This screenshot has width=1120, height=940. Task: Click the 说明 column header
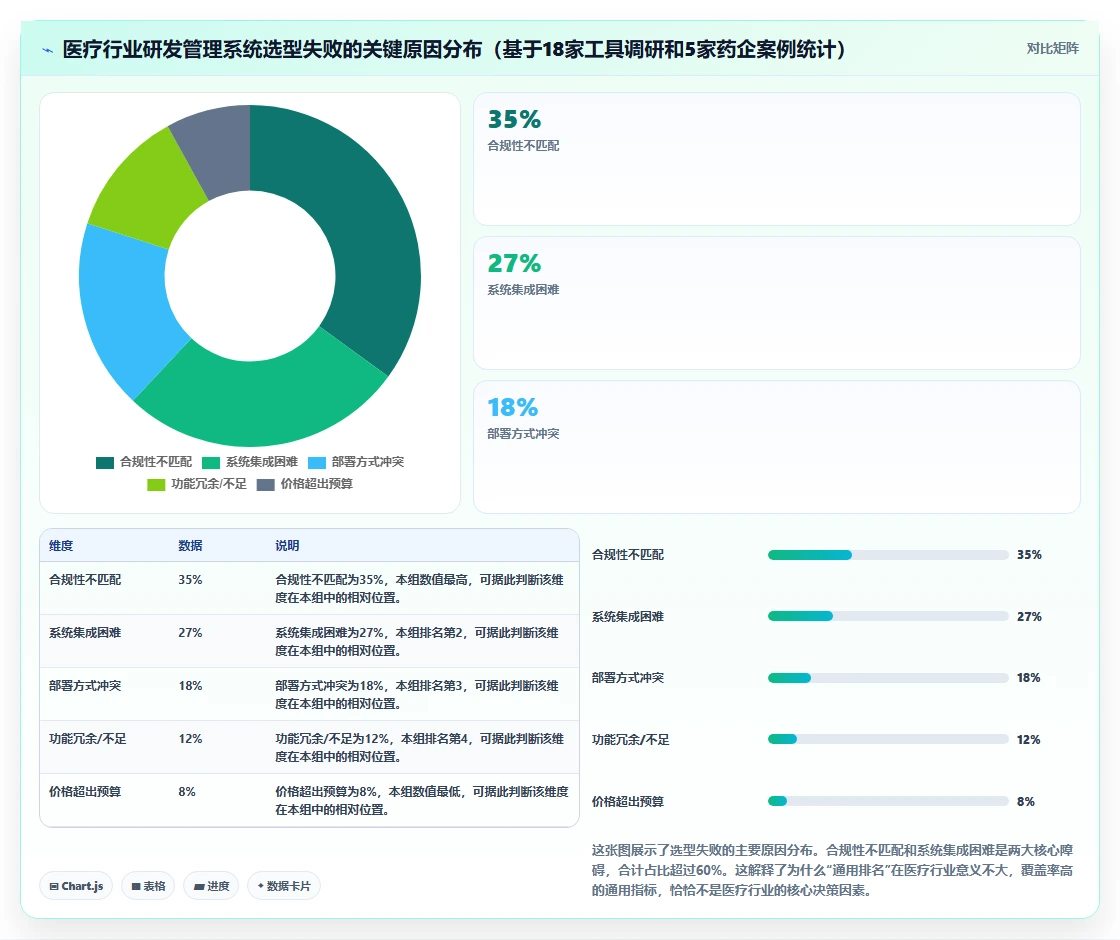click(287, 546)
